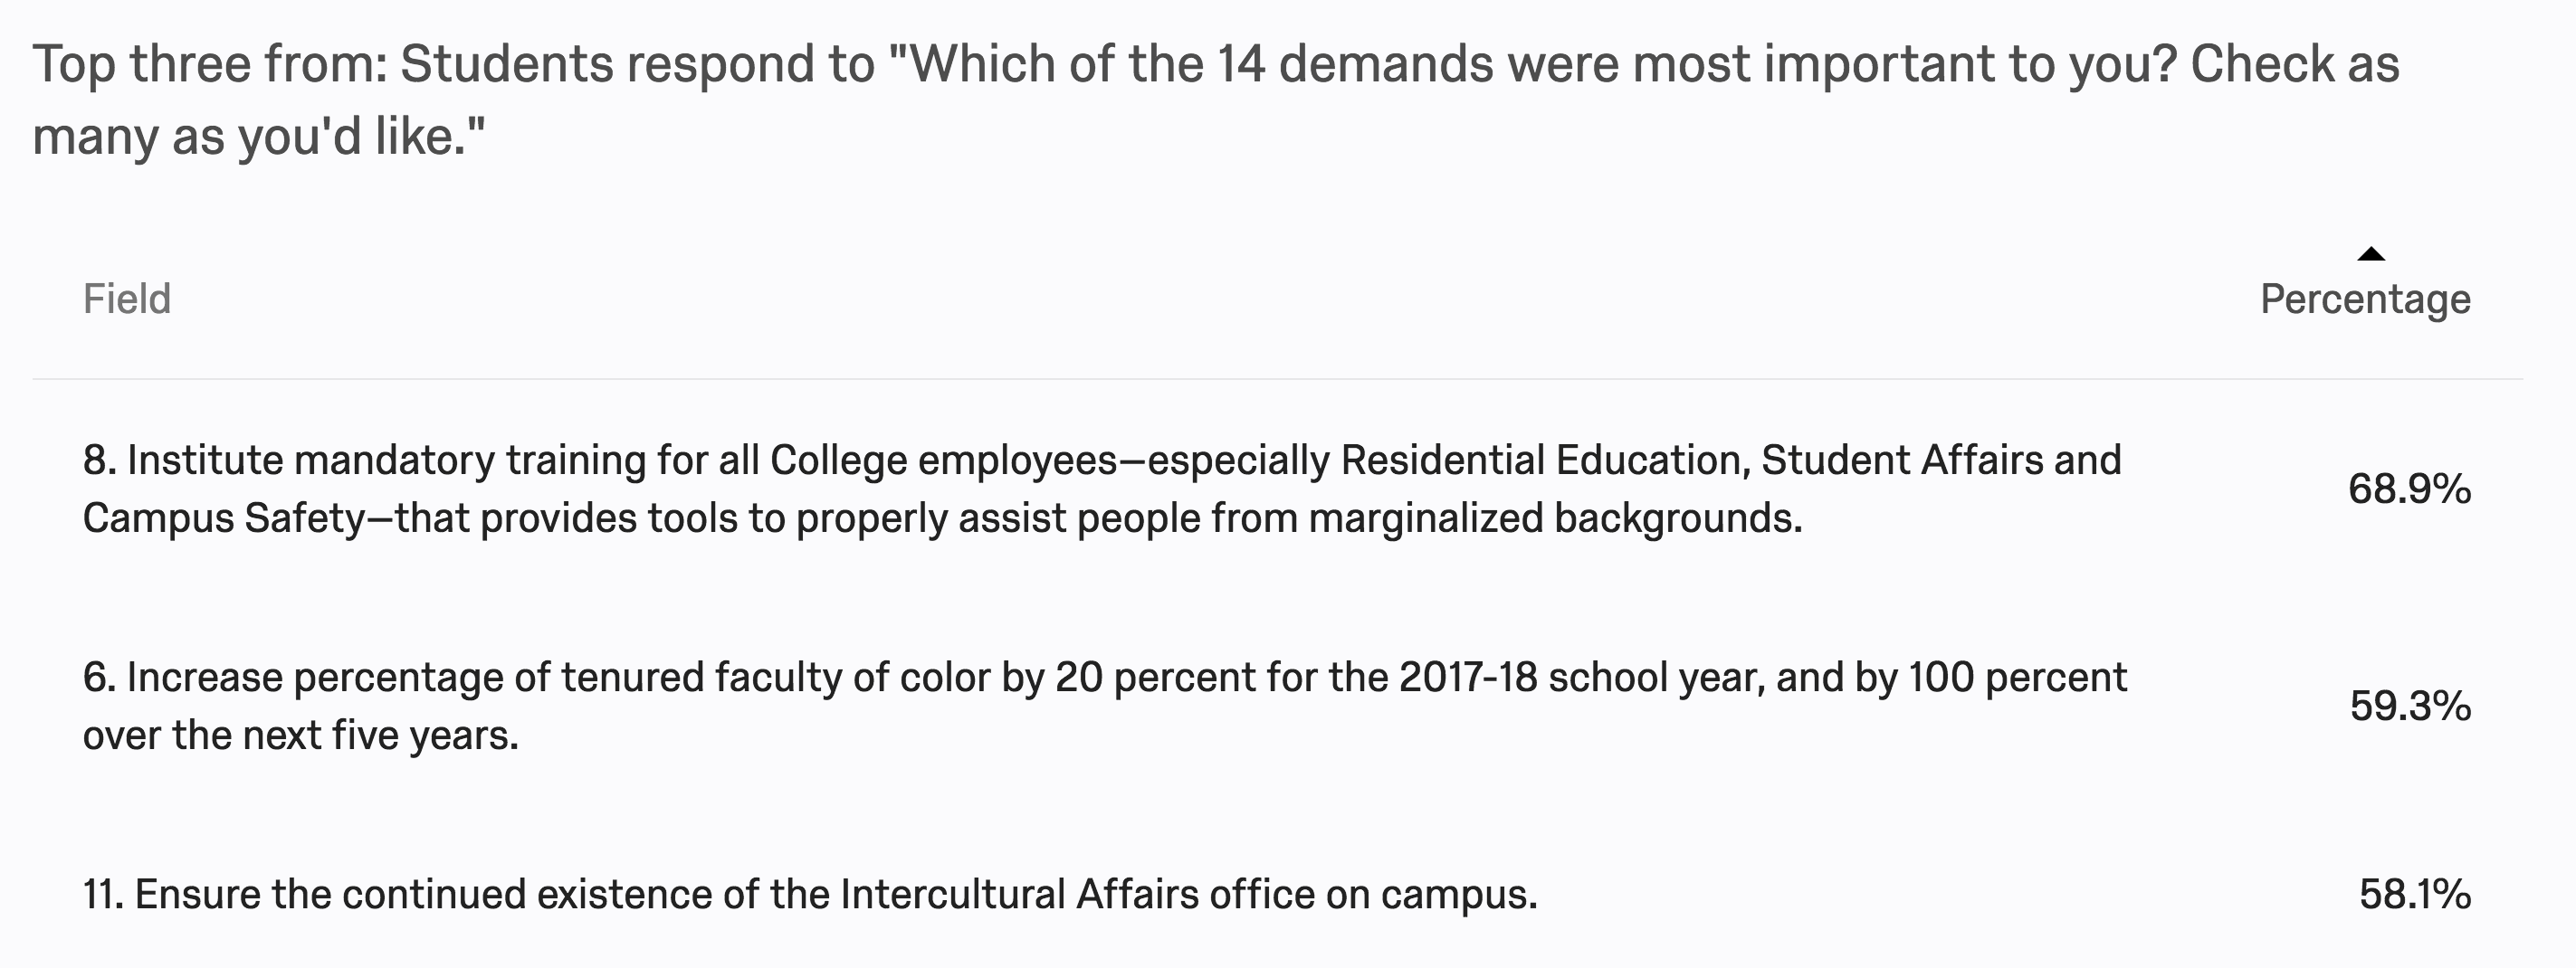Image resolution: width=2576 pixels, height=968 pixels.
Task: Click the words "Intercultural Affairs" in row 11
Action: [x=1019, y=894]
